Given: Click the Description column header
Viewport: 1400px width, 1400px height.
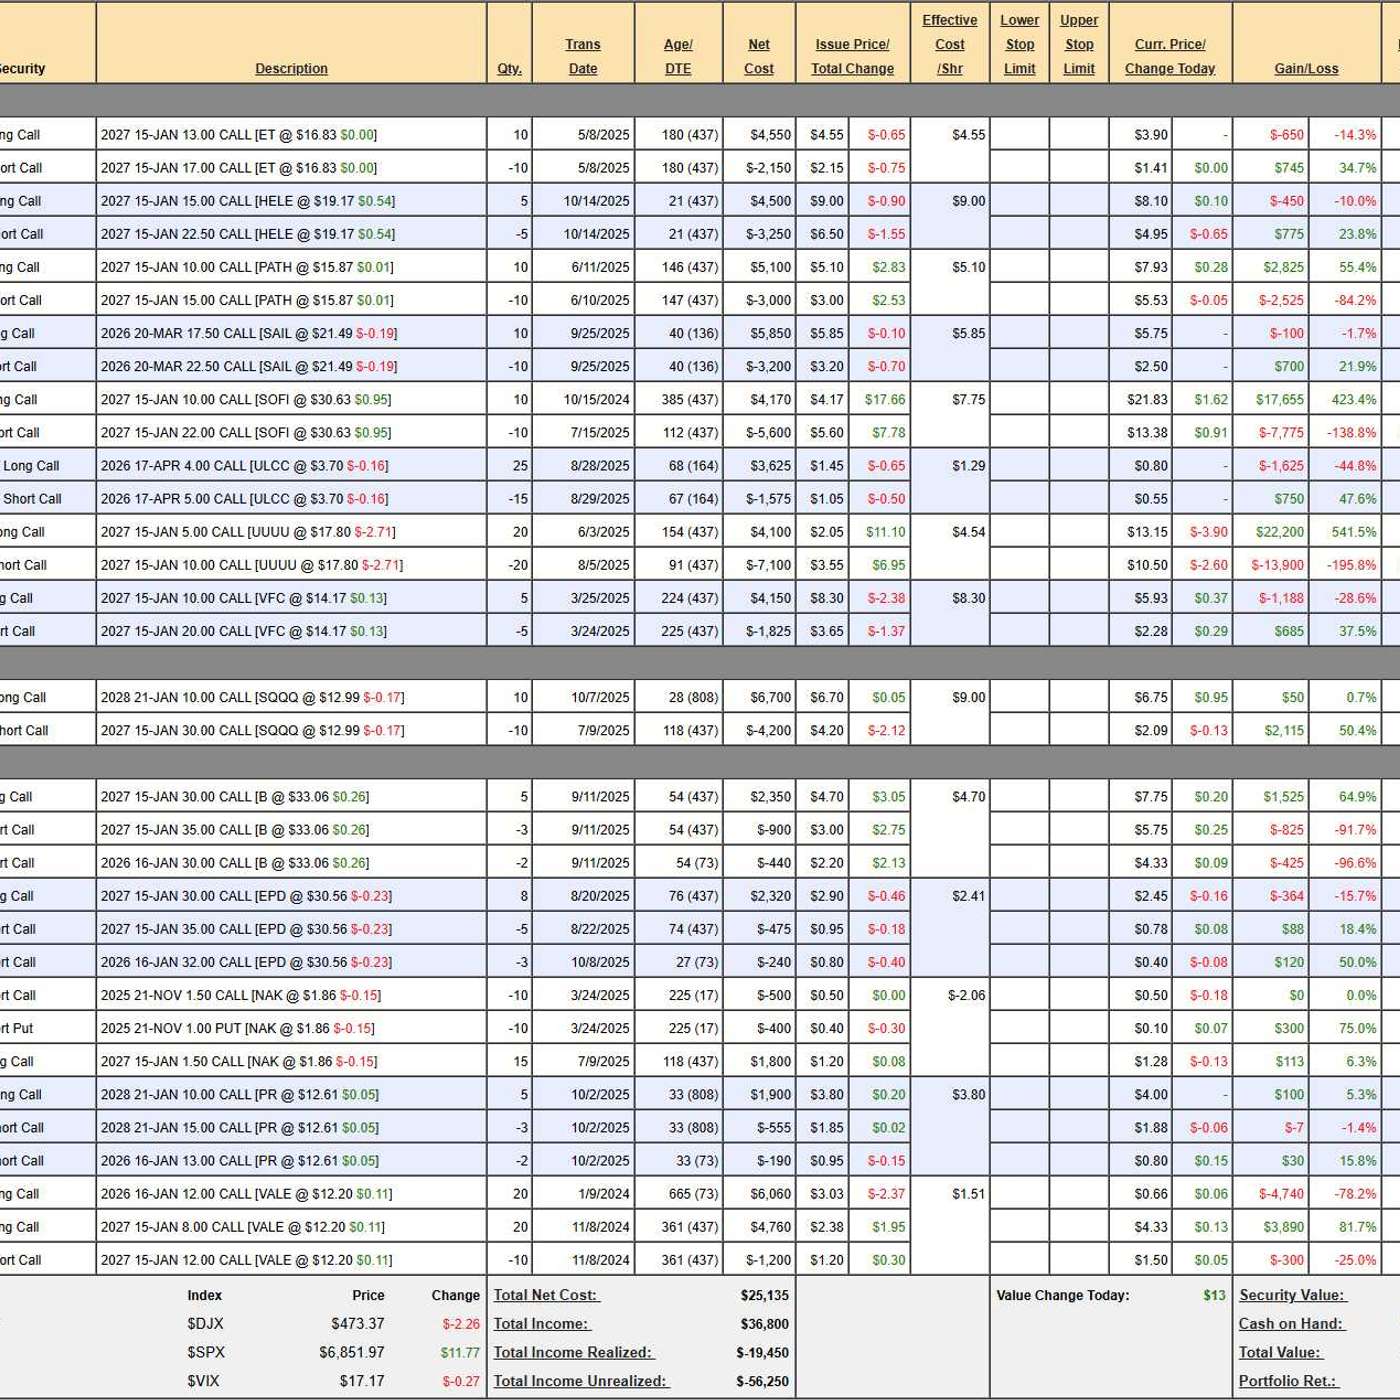Looking at the screenshot, I should point(291,68).
